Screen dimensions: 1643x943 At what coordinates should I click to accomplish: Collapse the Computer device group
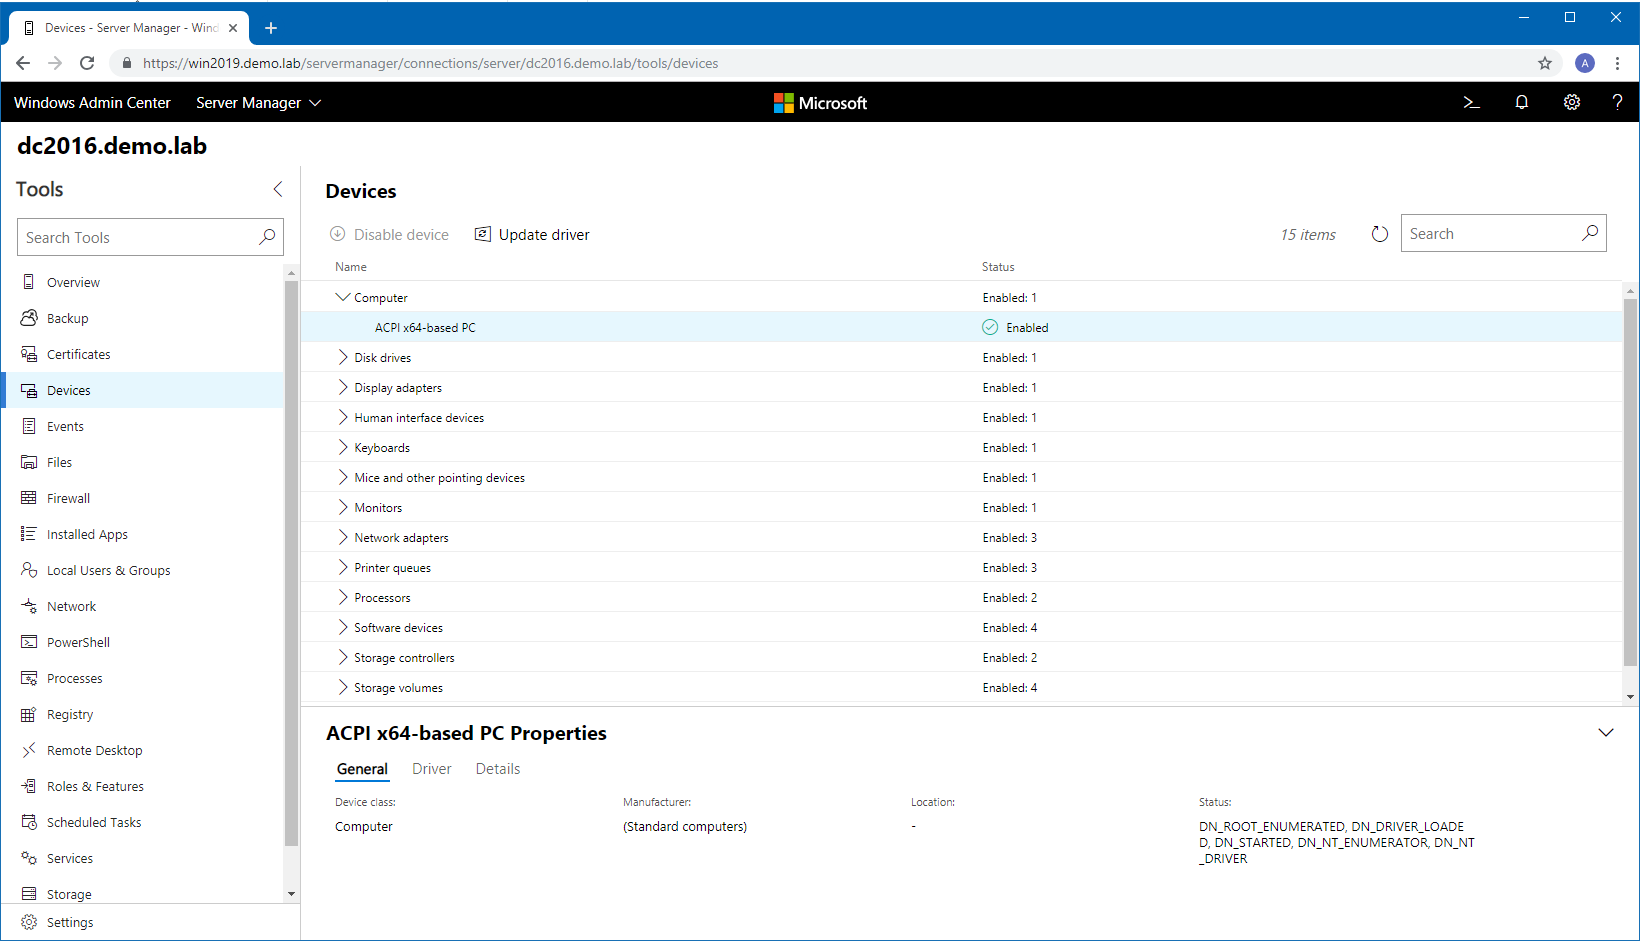pos(343,297)
